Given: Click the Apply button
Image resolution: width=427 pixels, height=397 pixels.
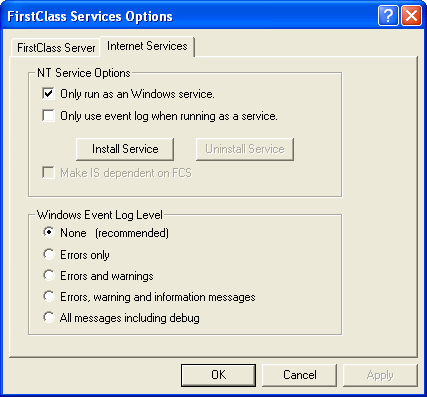Looking at the screenshot, I should [x=380, y=375].
